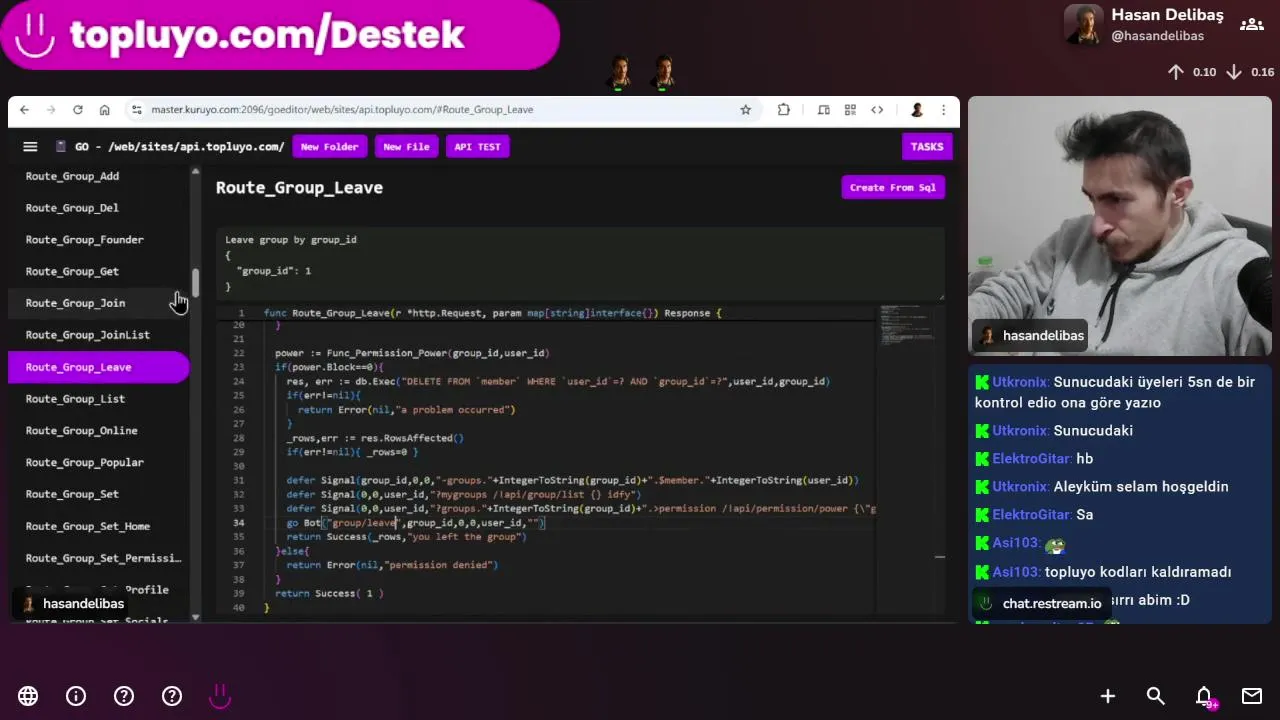Screen dimensions: 1280x720
Task: Click the sidebar file list scrollbar thumb
Action: 196,283
